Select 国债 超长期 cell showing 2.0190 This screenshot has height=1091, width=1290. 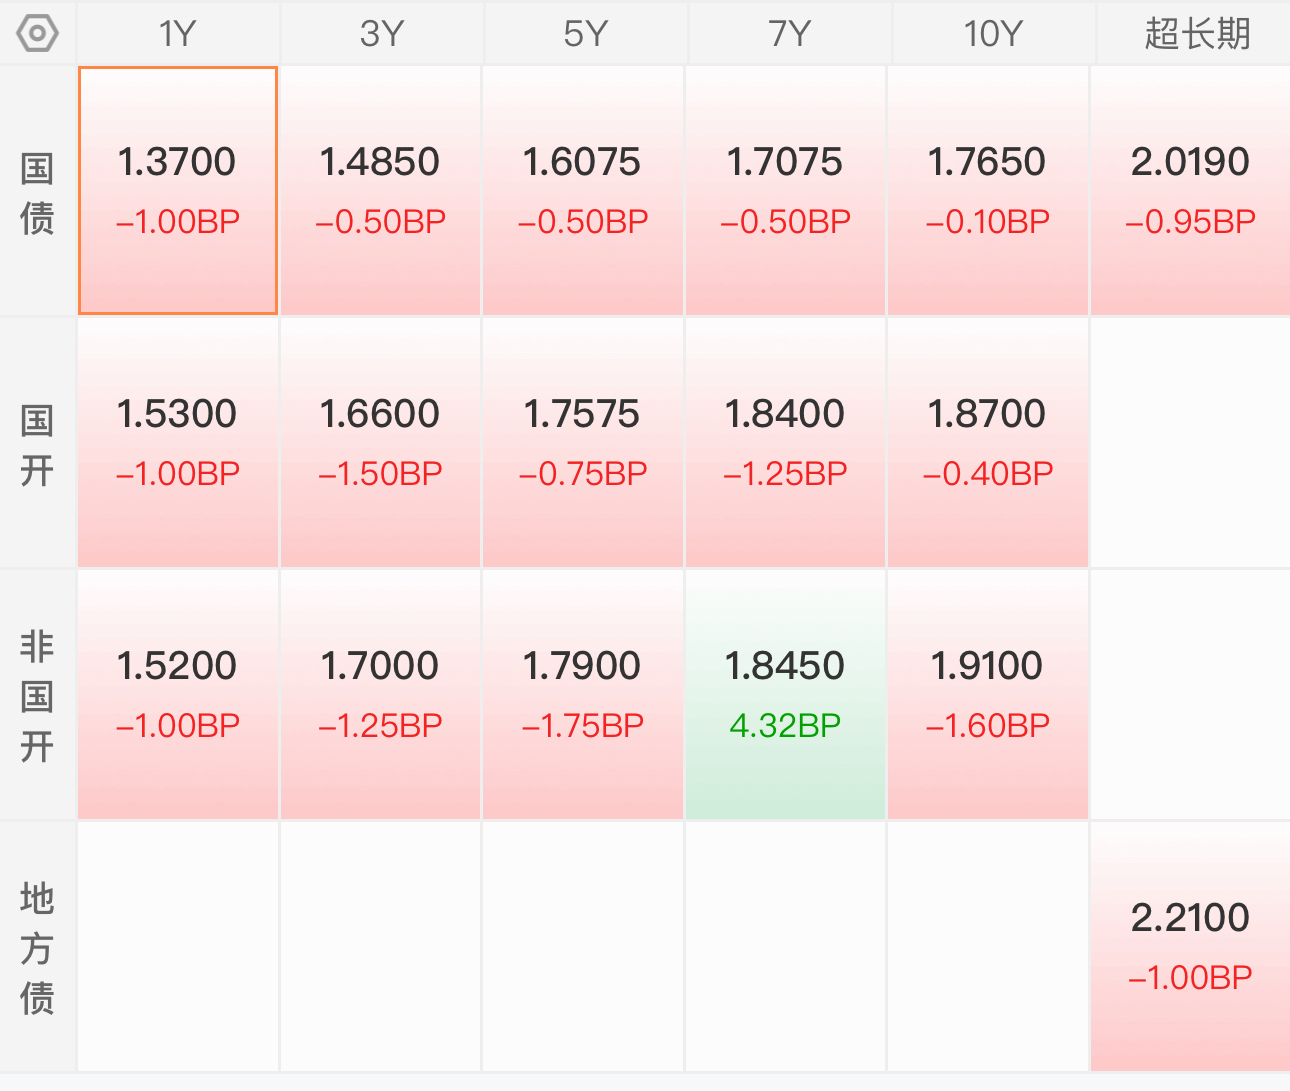tap(1190, 191)
